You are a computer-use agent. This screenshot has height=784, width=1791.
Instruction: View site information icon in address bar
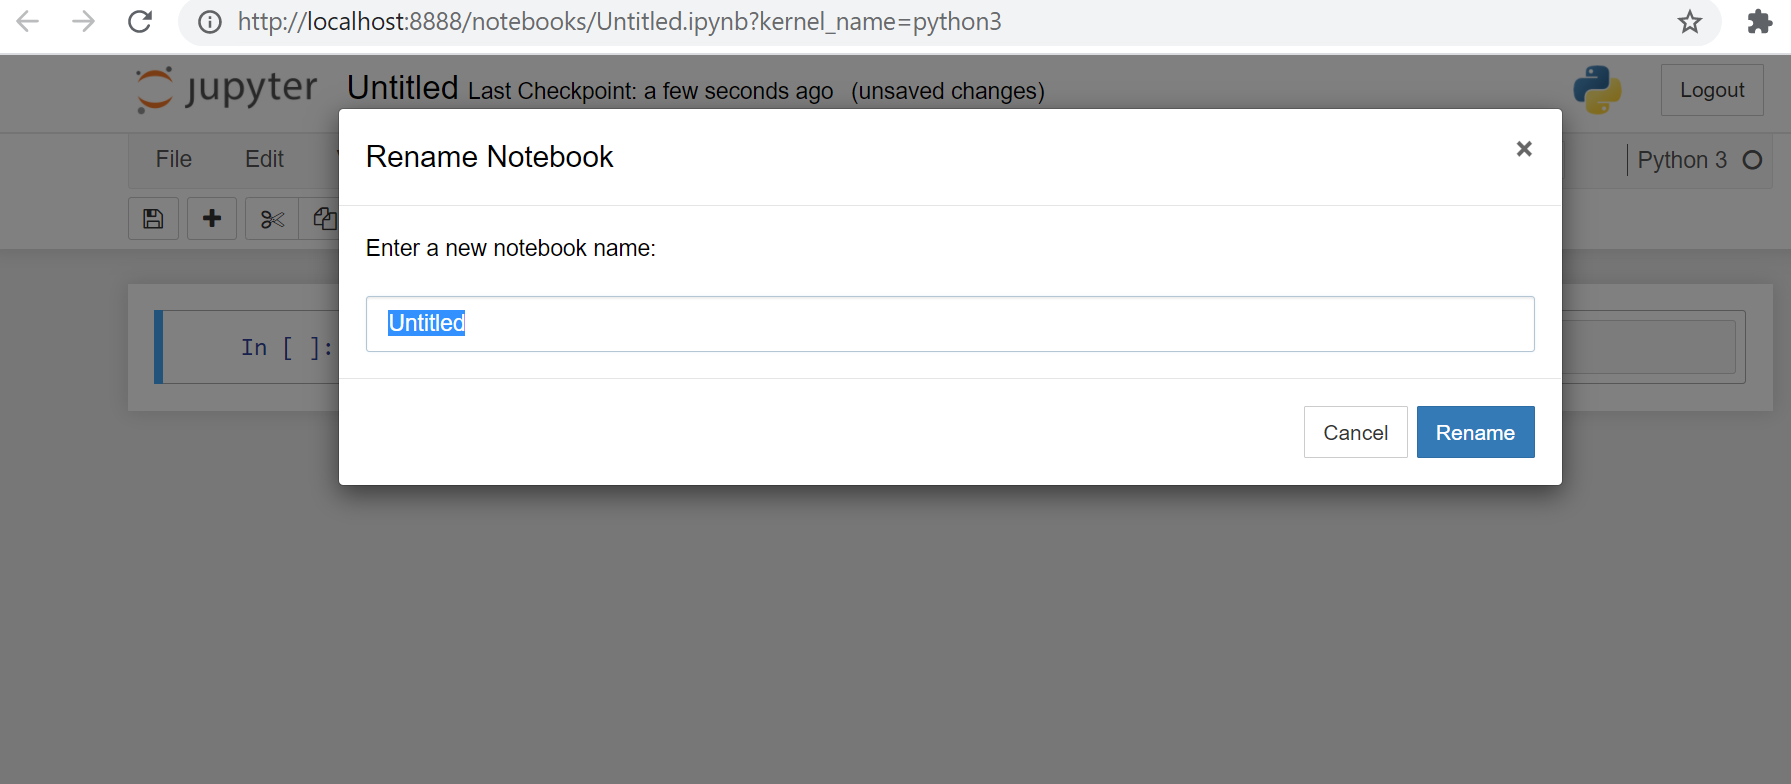point(210,22)
